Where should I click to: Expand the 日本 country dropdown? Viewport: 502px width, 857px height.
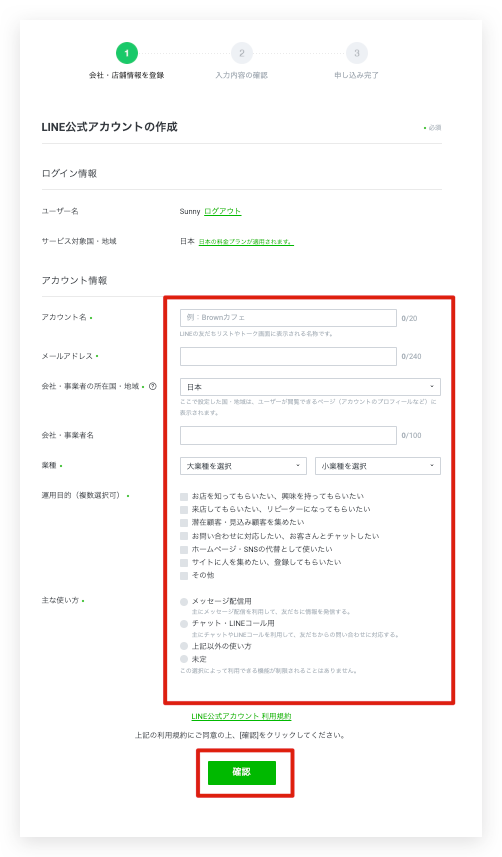click(x=310, y=387)
